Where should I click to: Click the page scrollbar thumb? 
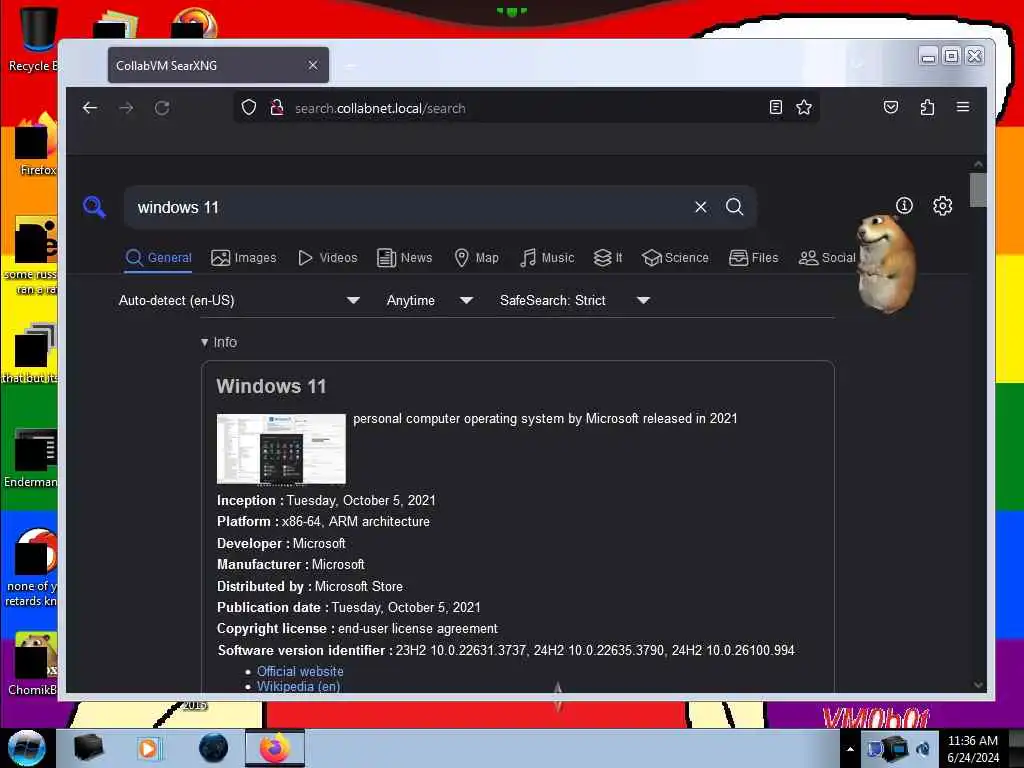(978, 189)
